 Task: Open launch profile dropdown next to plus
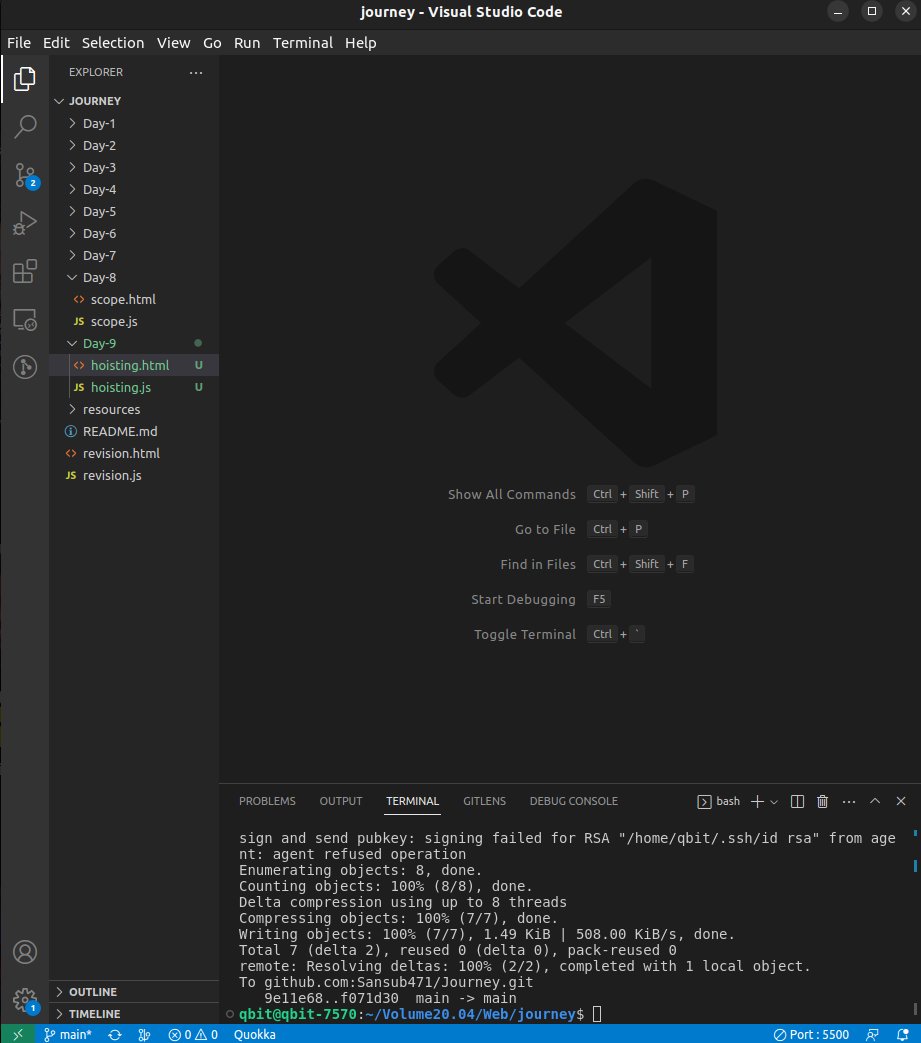[x=774, y=802]
